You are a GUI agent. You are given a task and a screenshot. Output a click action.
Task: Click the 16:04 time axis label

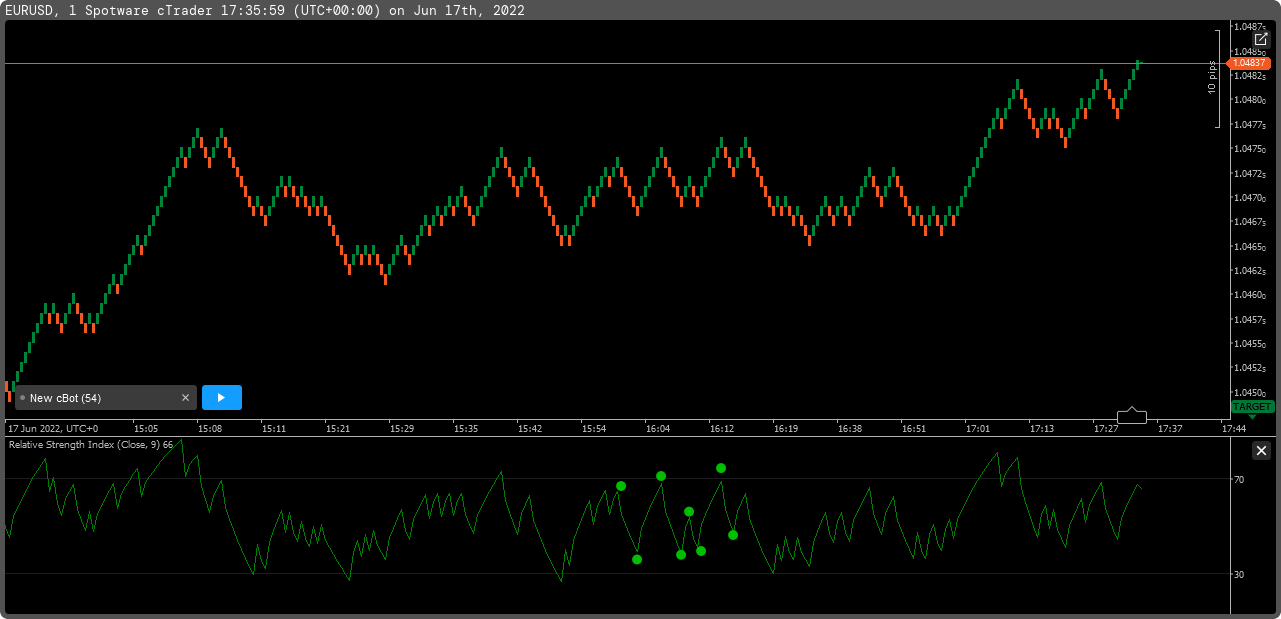(658, 428)
